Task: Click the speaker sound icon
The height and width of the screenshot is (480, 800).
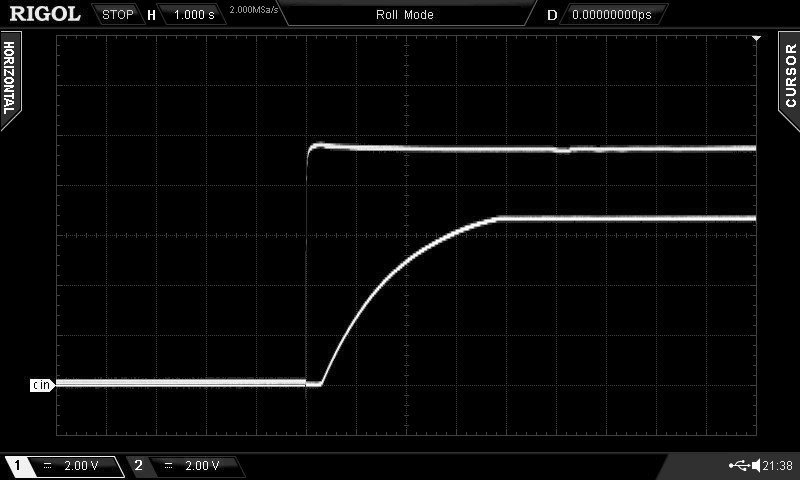Action: click(756, 465)
